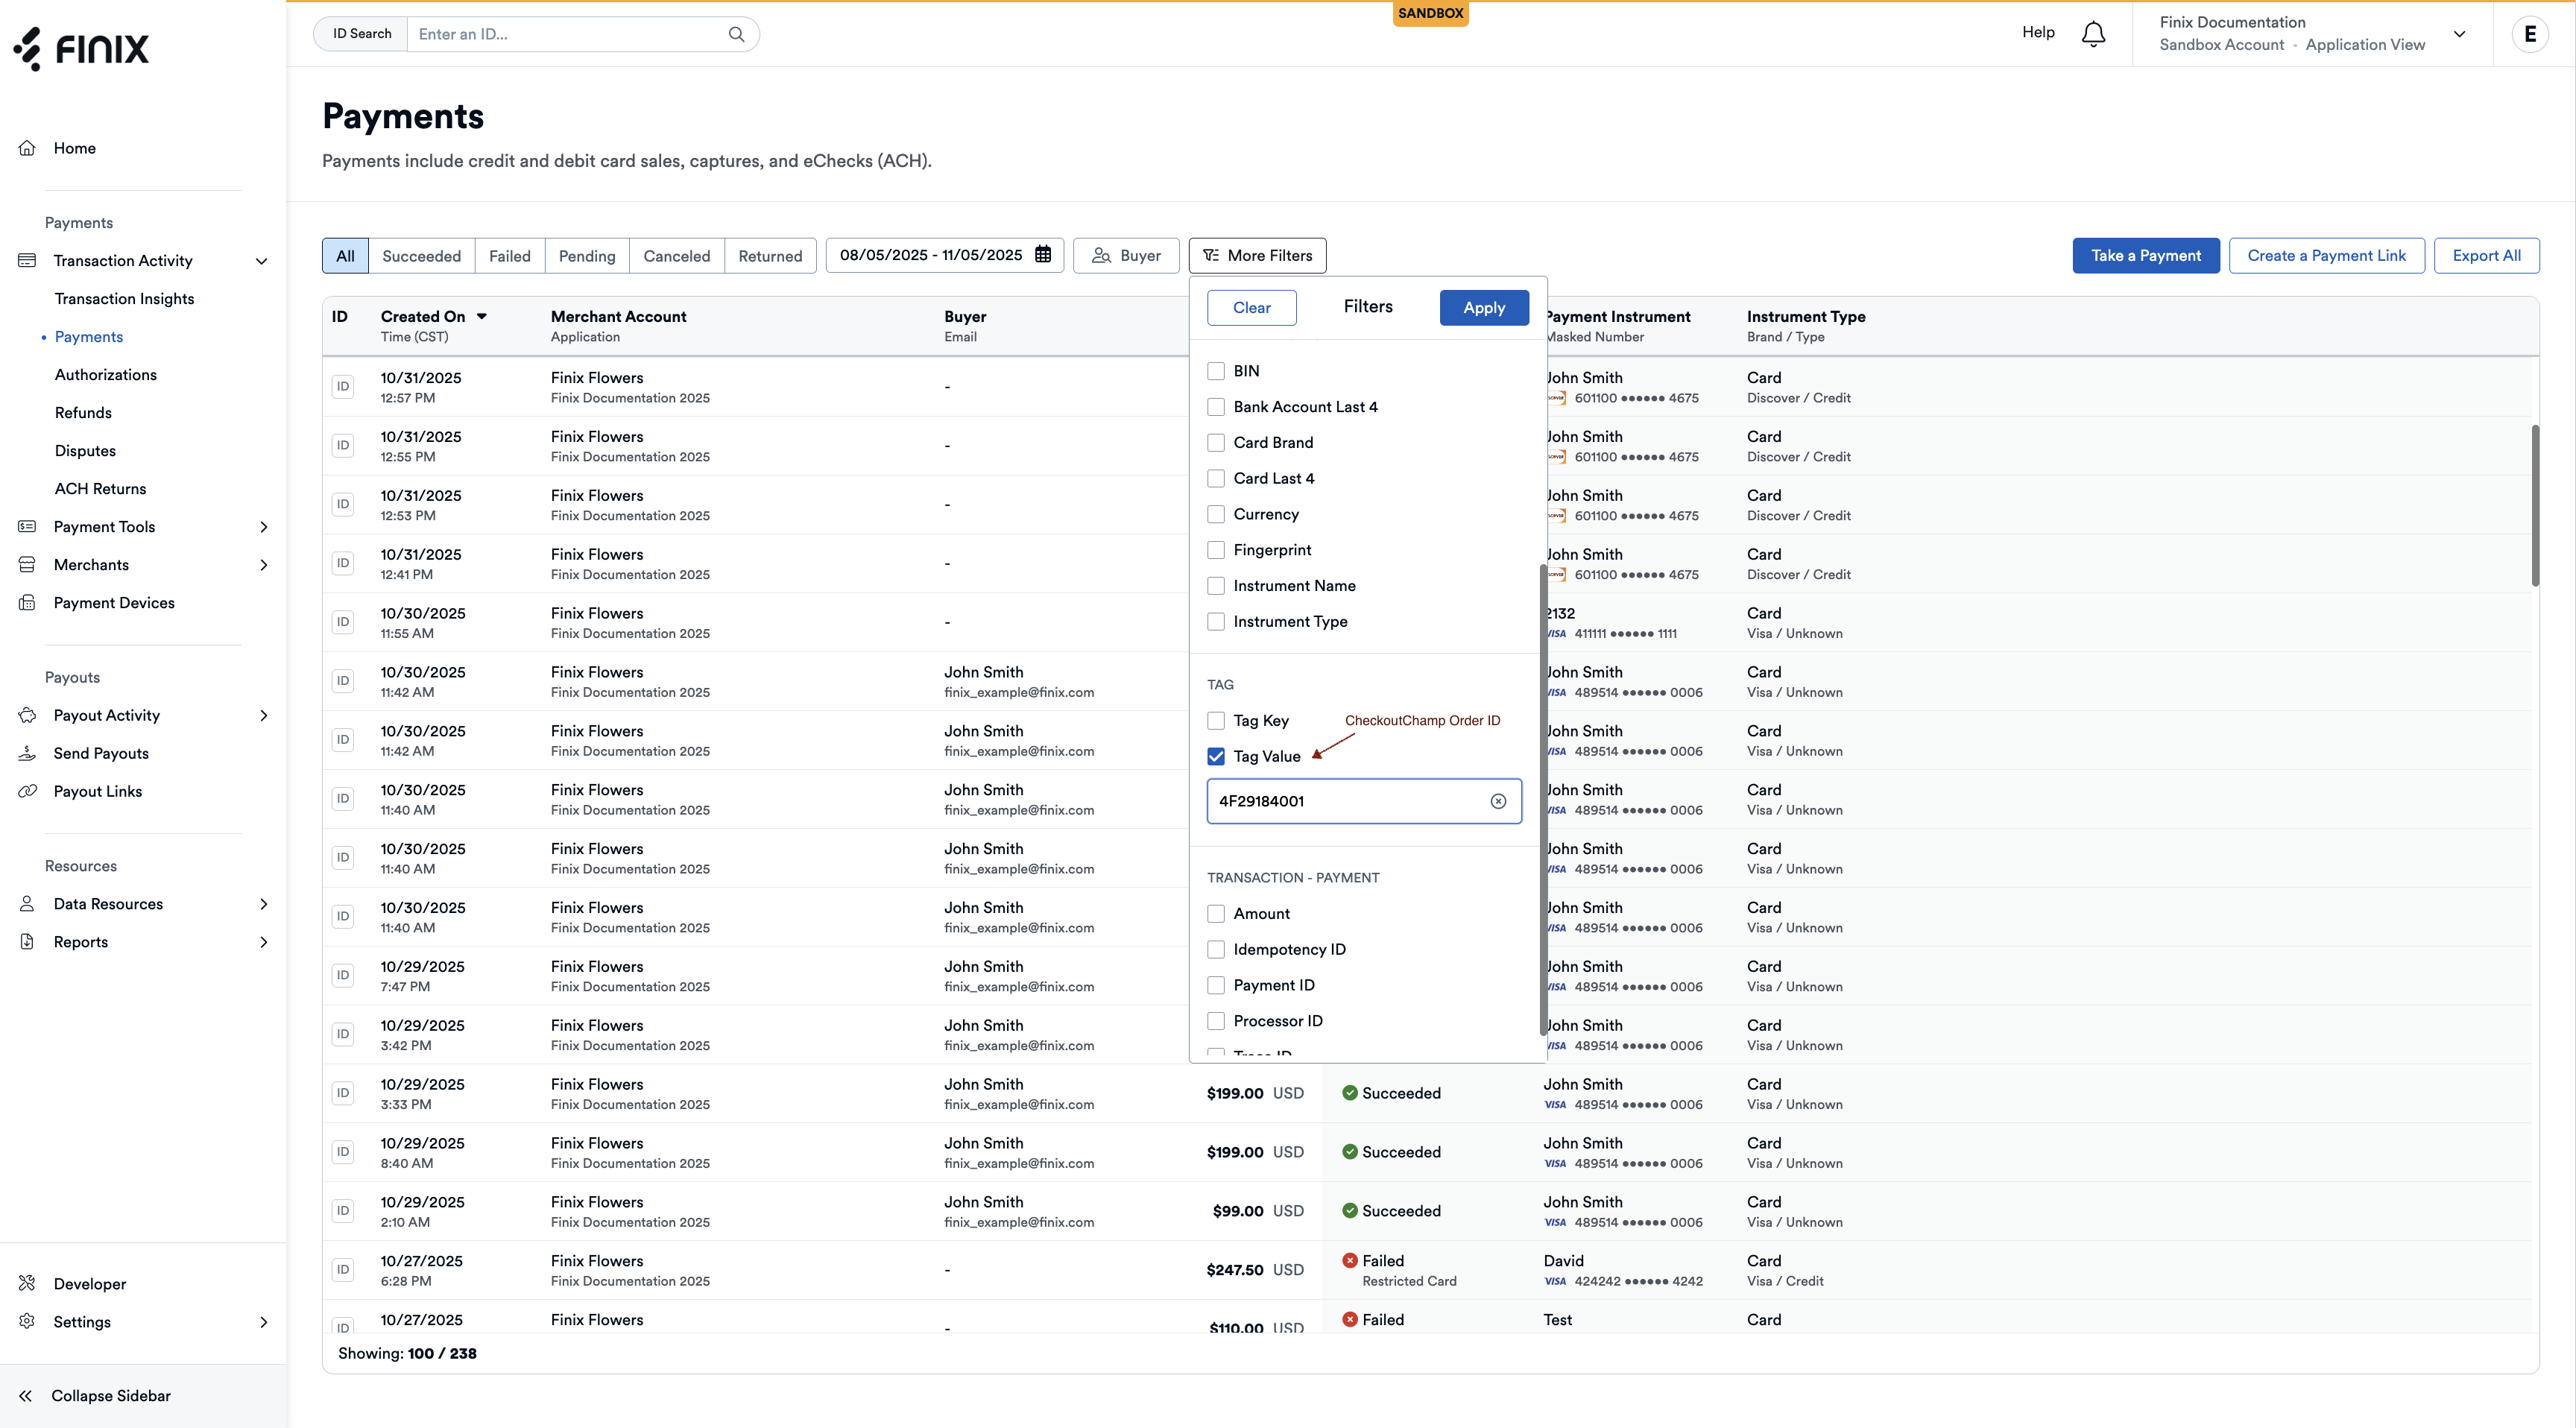This screenshot has width=2576, height=1428.
Task: Check the Amount filter checkbox
Action: tap(1216, 913)
